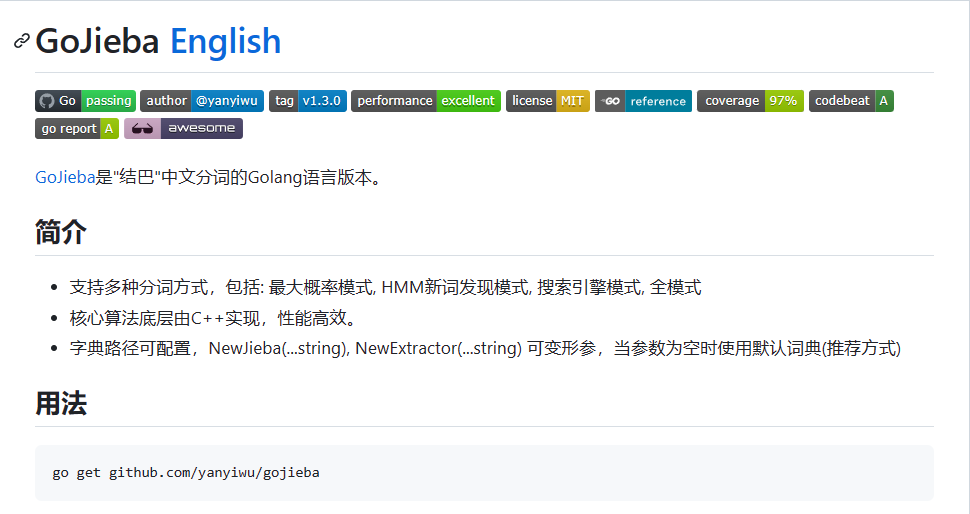Screen dimensions: 970x514
Task: Open the go report A badge
Action: pyautogui.click(x=77, y=129)
